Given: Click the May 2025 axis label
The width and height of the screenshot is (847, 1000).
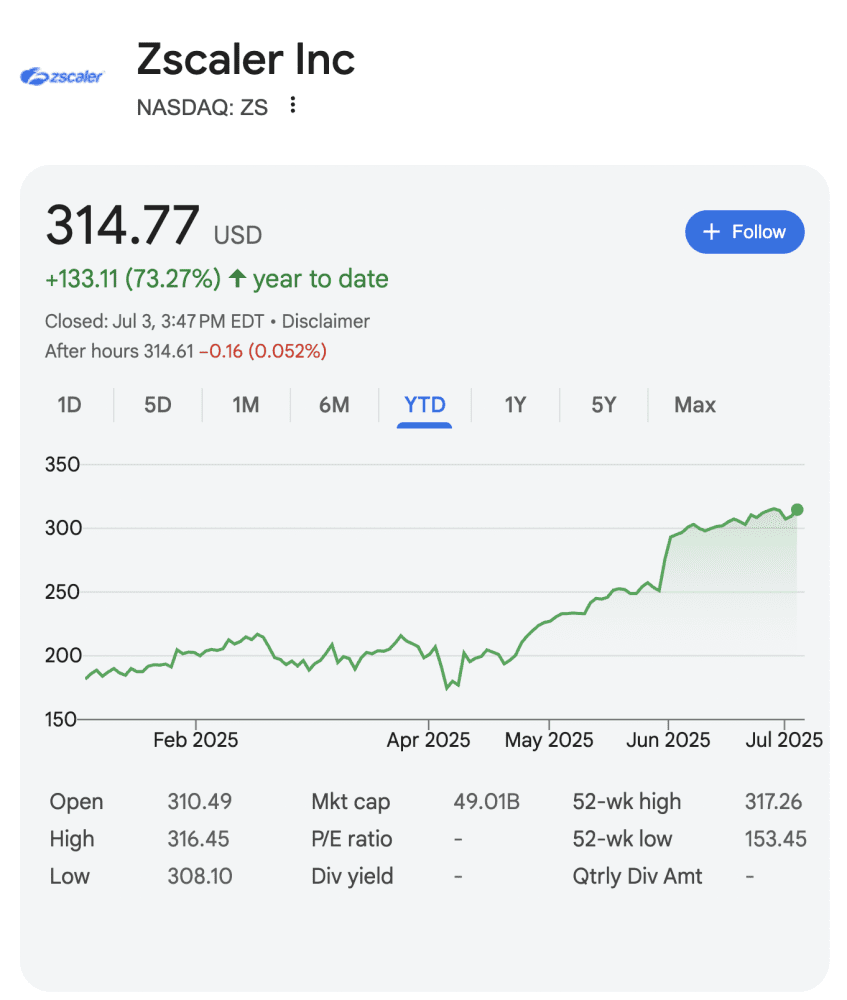Looking at the screenshot, I should [x=549, y=740].
